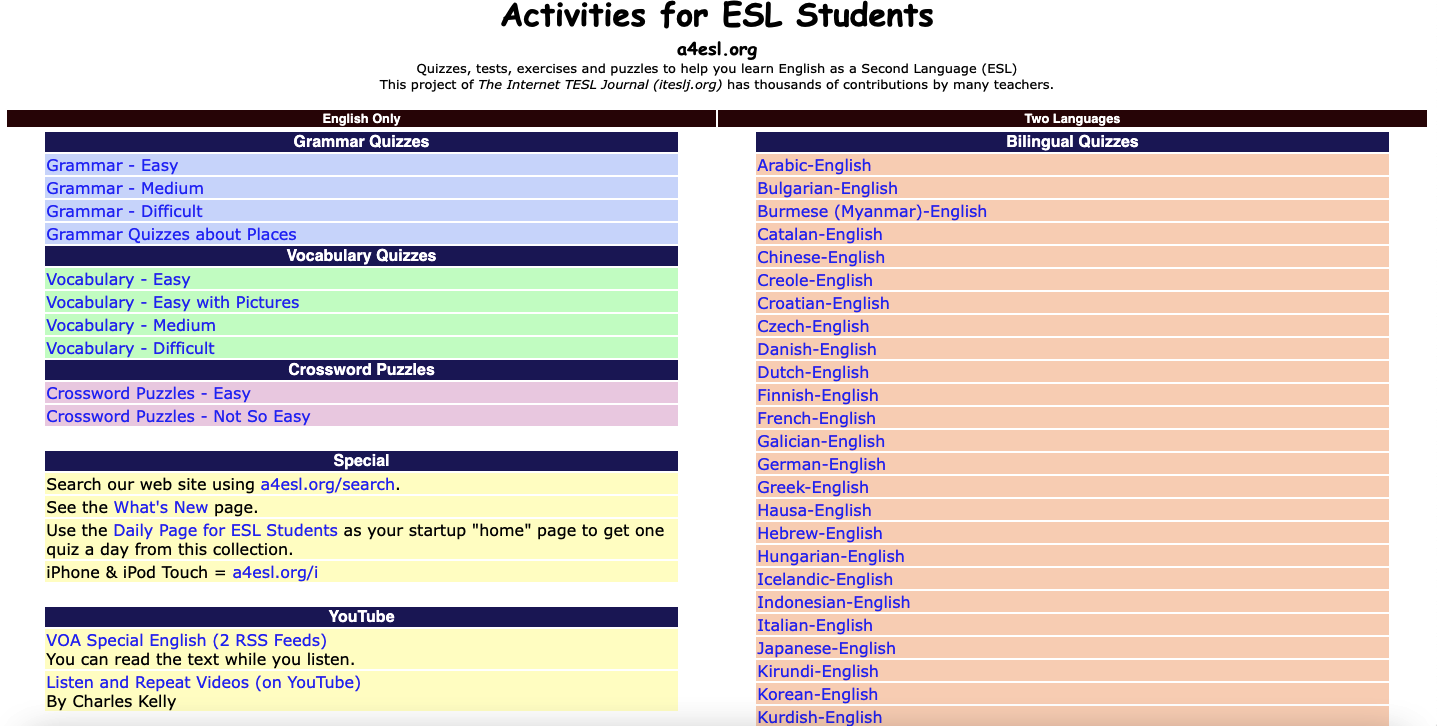Open the What's New page link
The height and width of the screenshot is (726, 1437).
click(161, 508)
